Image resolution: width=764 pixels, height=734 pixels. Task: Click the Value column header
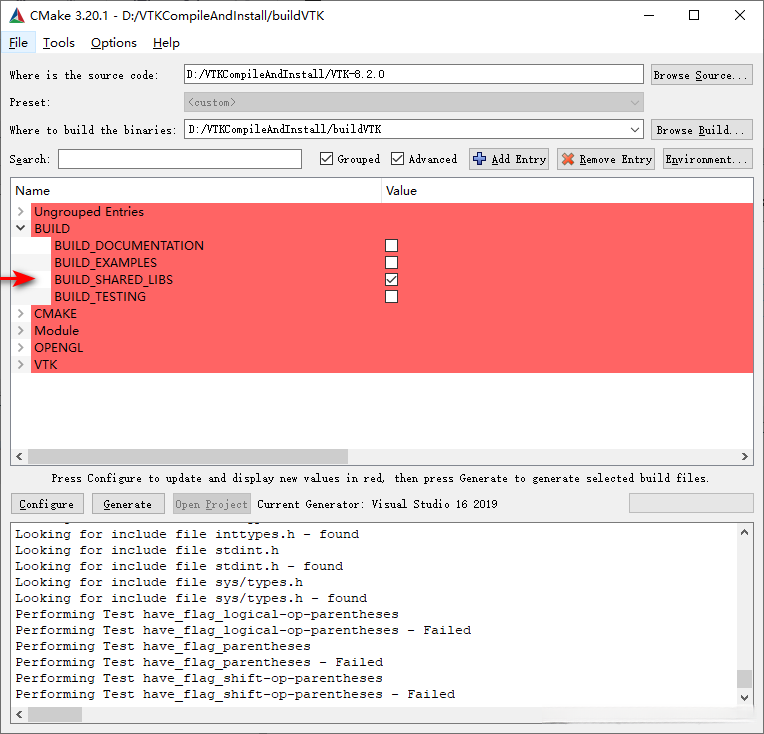click(x=568, y=191)
